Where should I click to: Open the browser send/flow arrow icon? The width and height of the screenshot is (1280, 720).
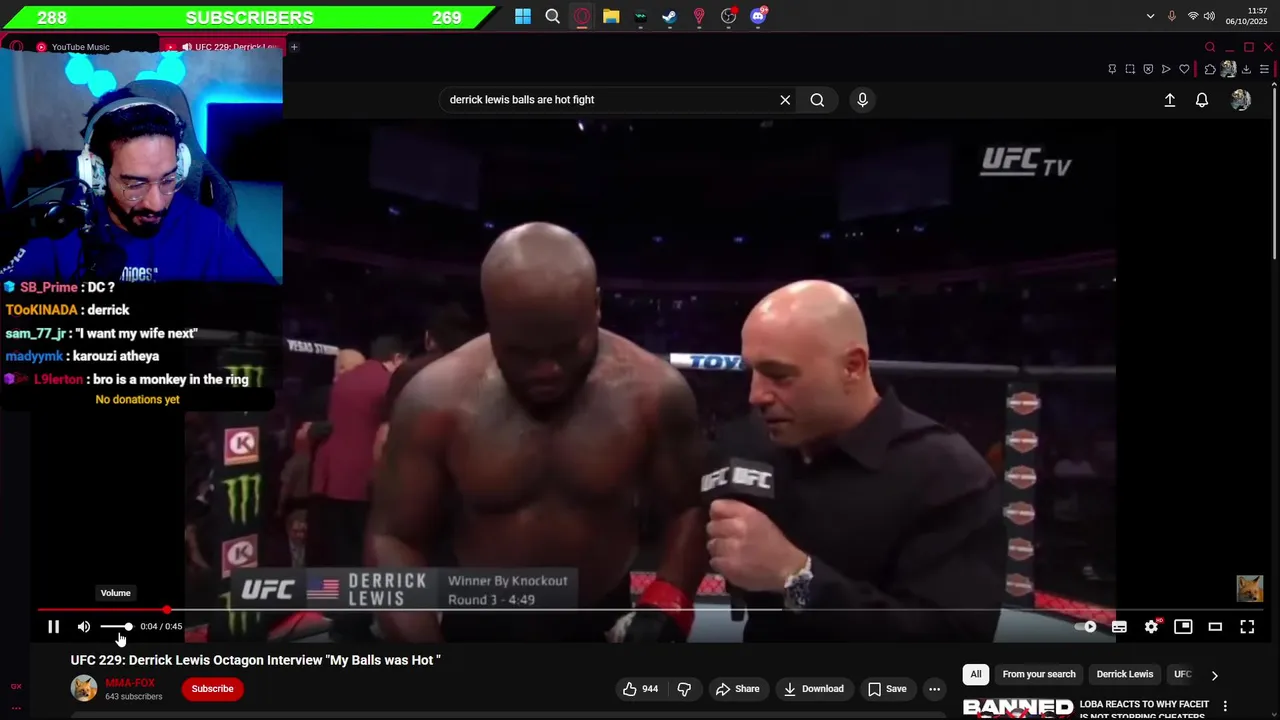pyautogui.click(x=1166, y=69)
